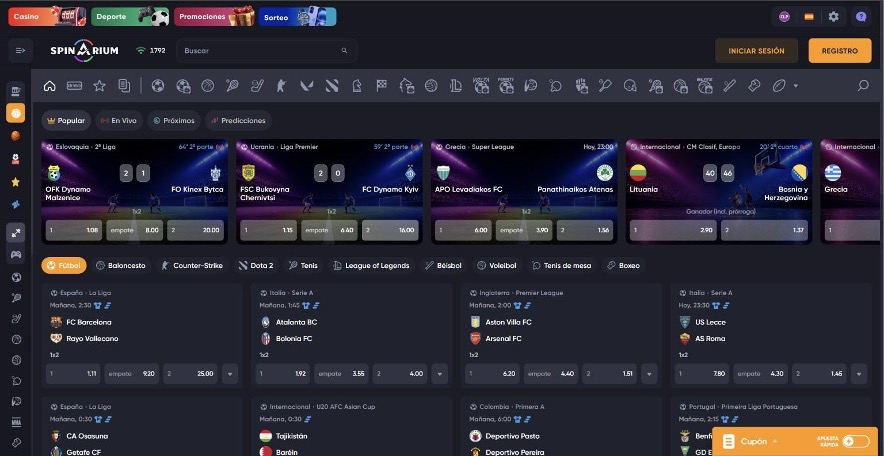Open the sidebar menu collapse icon
Image resolution: width=884 pixels, height=456 pixels.
20,51
